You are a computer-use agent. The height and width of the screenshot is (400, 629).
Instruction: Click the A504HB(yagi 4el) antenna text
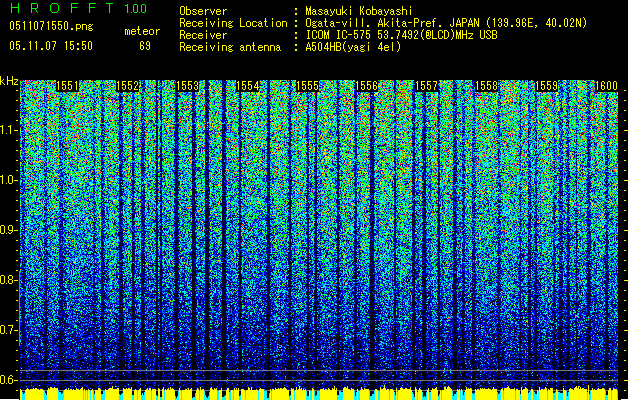point(353,47)
